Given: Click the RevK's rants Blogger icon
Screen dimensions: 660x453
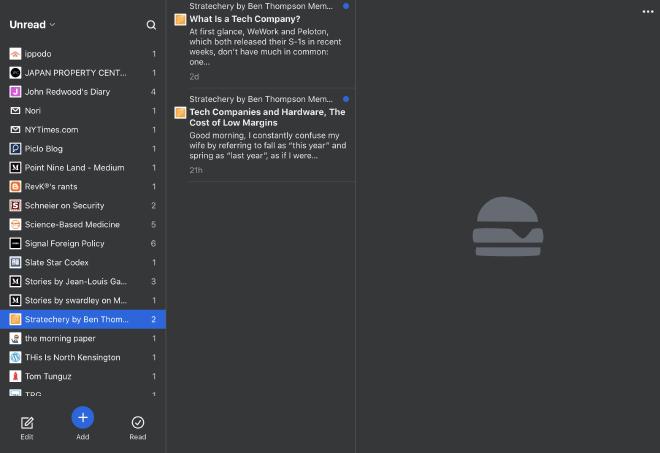Looking at the screenshot, I should pos(15,187).
